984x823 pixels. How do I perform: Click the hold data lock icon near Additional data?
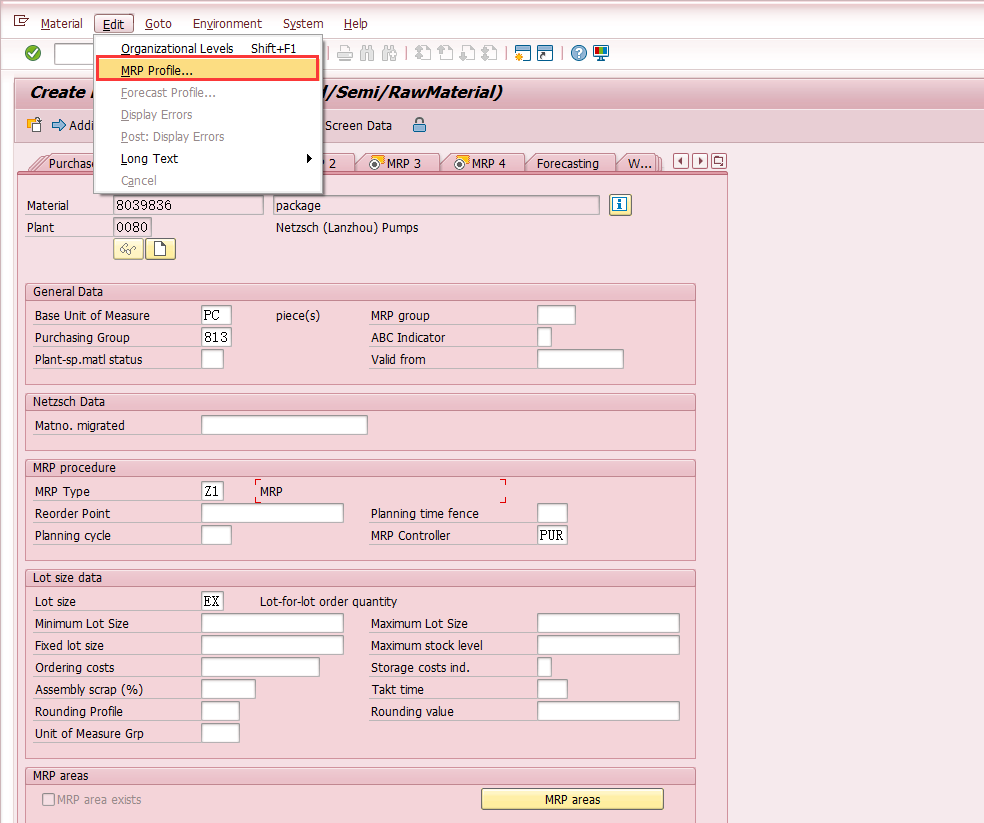point(33,125)
